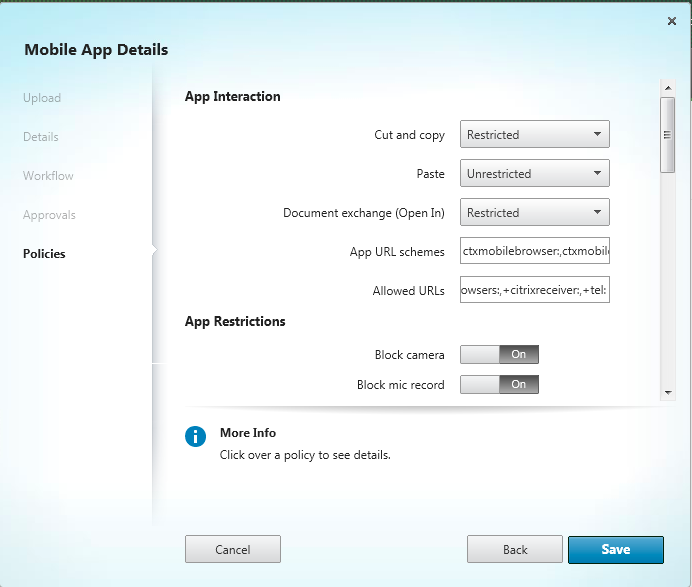Close the Mobile App Details dialog
692x587 pixels.
669,20
